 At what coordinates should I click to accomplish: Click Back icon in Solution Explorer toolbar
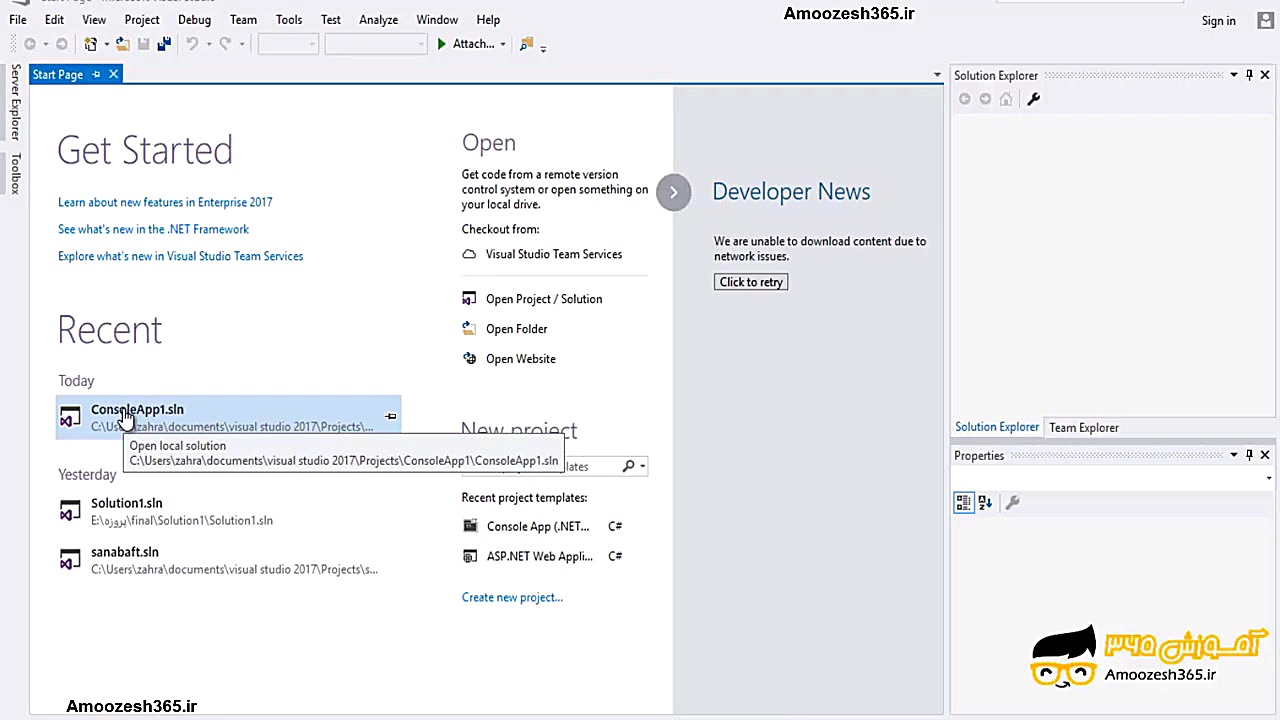[x=965, y=99]
